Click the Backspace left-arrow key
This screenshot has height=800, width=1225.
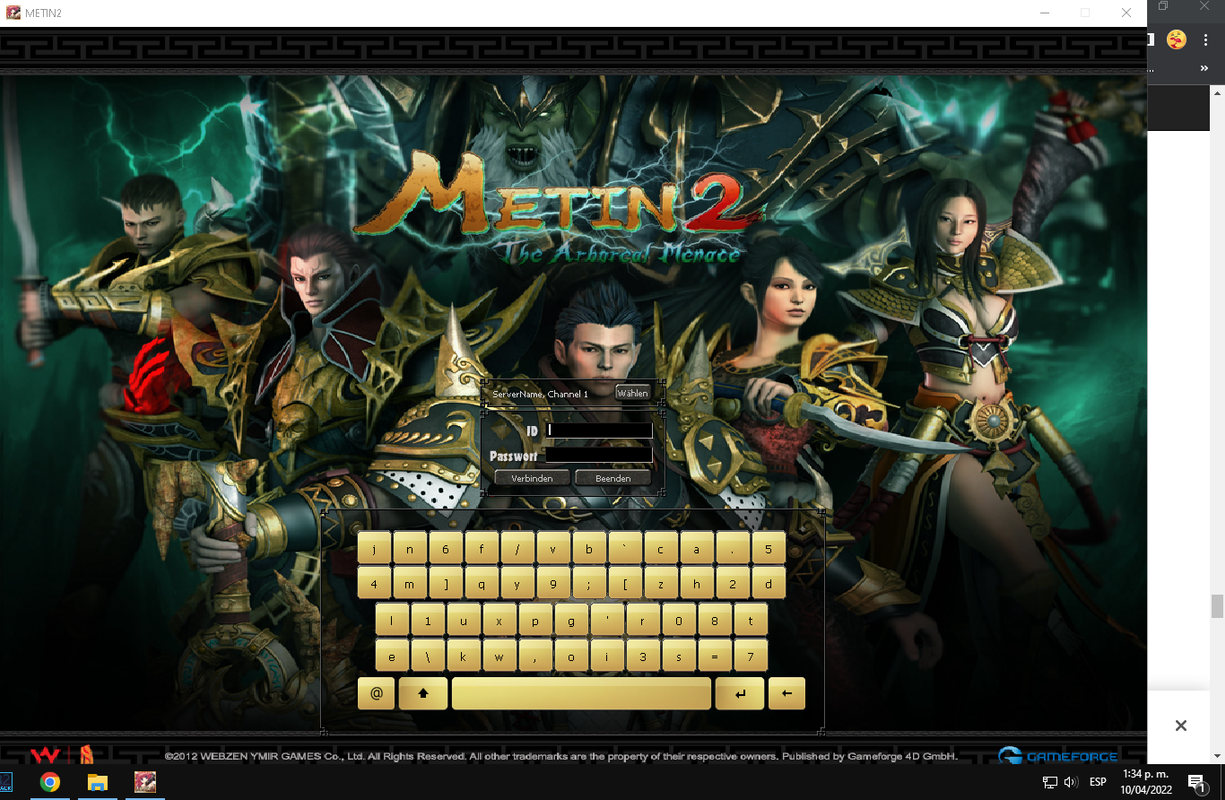(787, 693)
